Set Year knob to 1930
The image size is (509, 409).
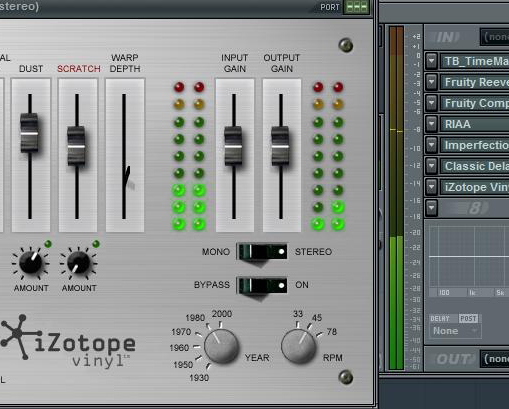[x=199, y=378]
